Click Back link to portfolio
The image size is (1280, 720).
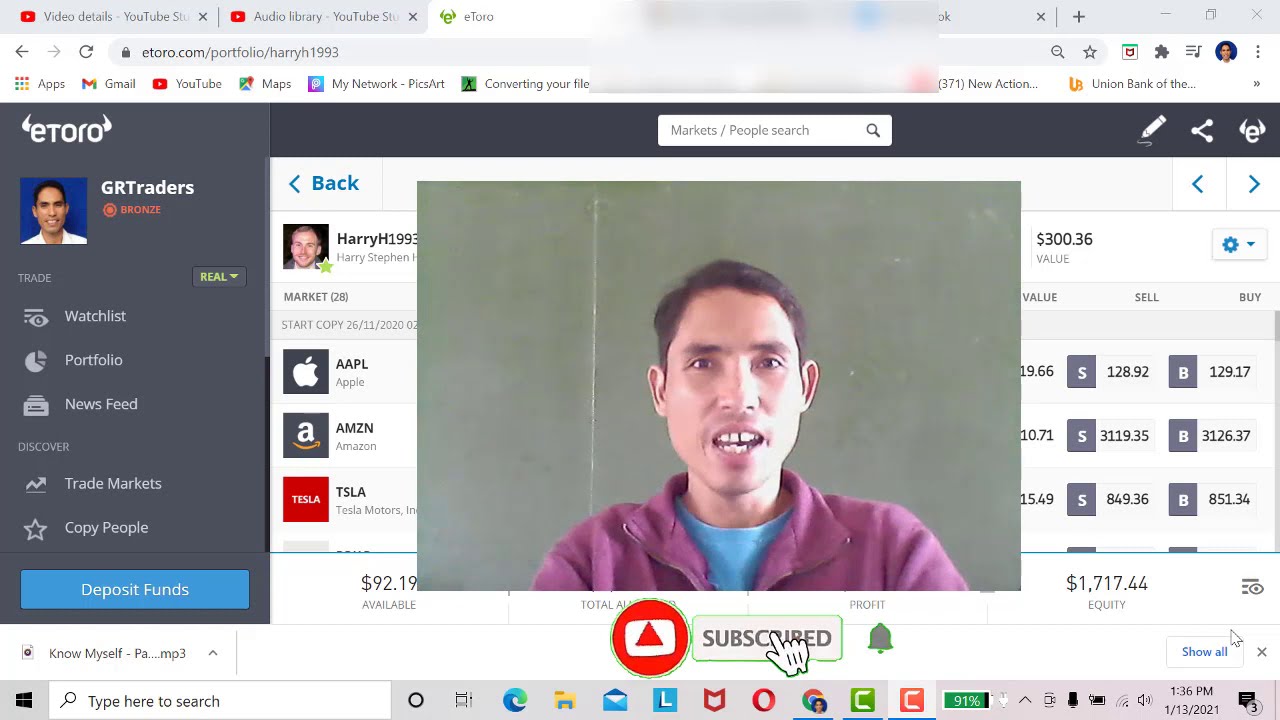coord(323,183)
